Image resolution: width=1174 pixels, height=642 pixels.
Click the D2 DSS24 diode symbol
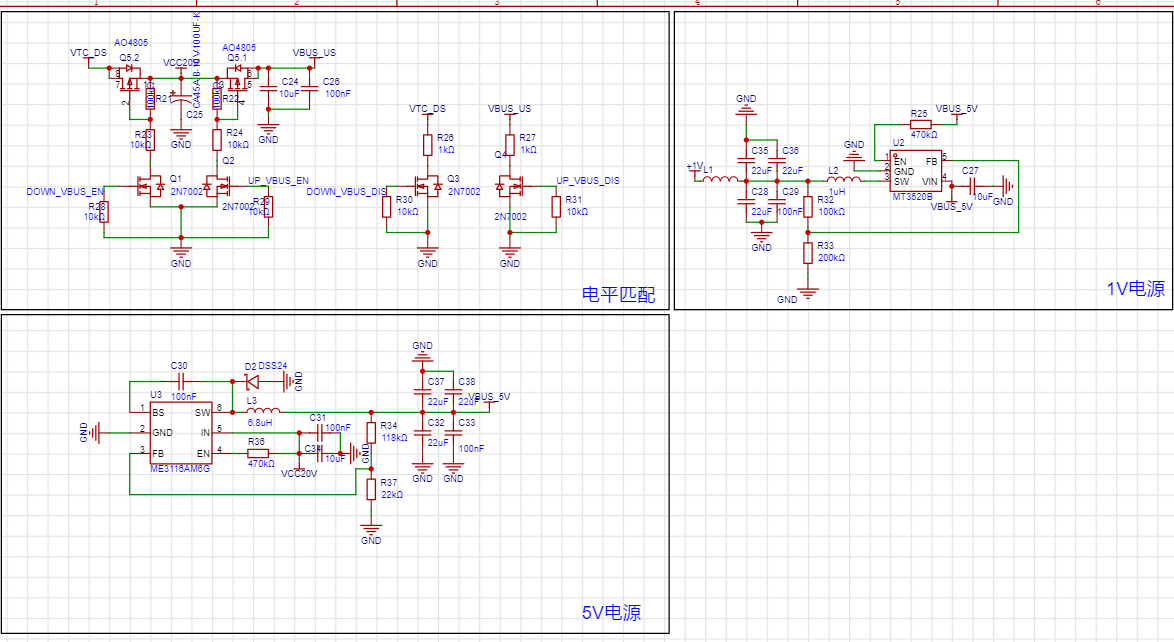click(253, 381)
